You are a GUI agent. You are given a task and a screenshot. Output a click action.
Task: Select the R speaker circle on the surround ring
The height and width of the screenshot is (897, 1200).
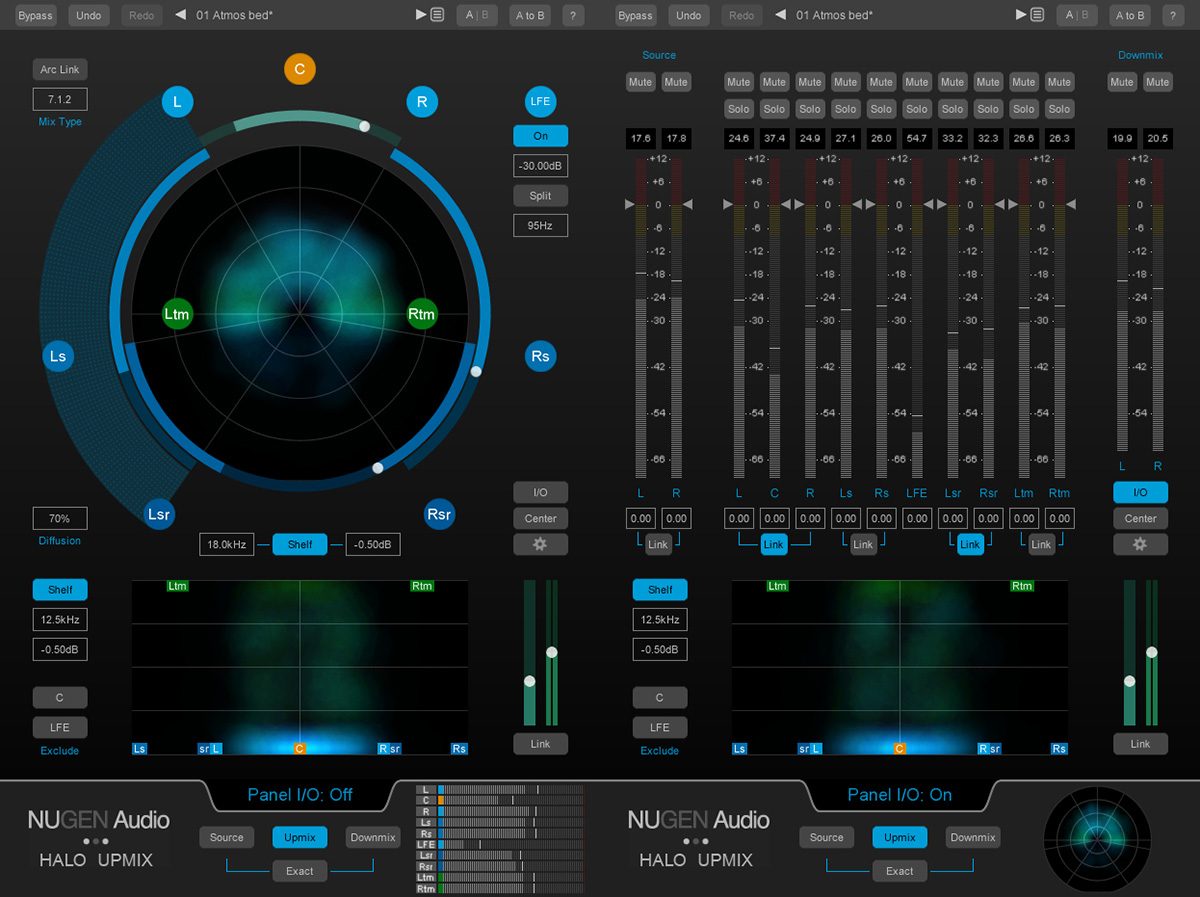(422, 101)
